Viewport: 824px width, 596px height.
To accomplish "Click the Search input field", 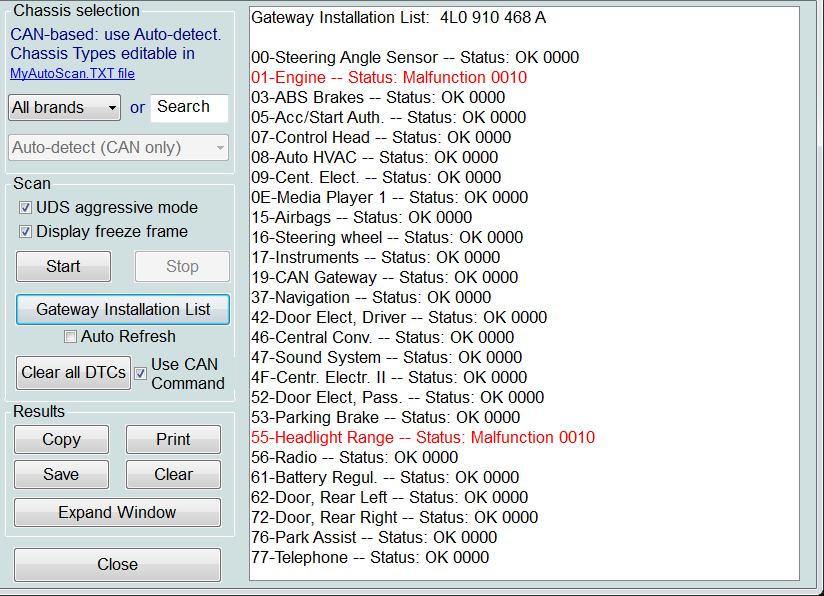I will [x=189, y=107].
